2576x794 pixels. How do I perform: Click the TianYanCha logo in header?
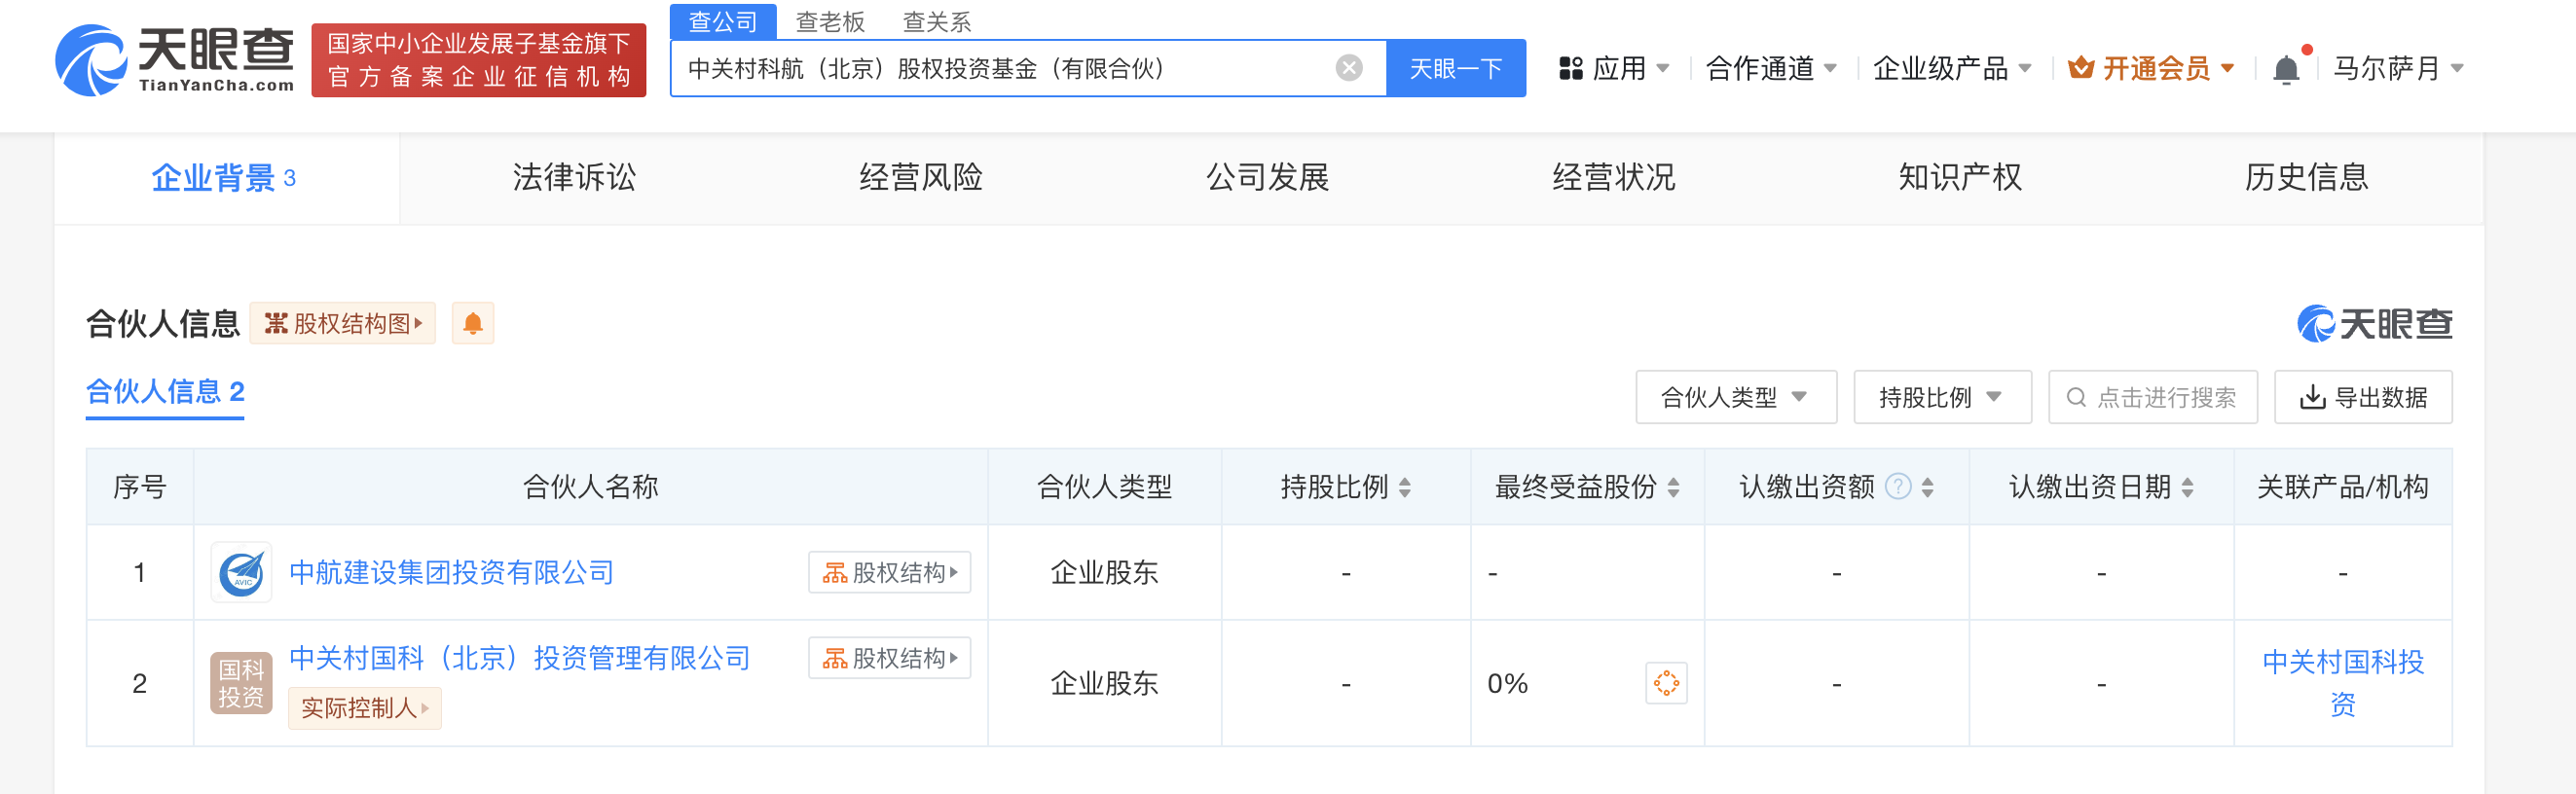(175, 60)
